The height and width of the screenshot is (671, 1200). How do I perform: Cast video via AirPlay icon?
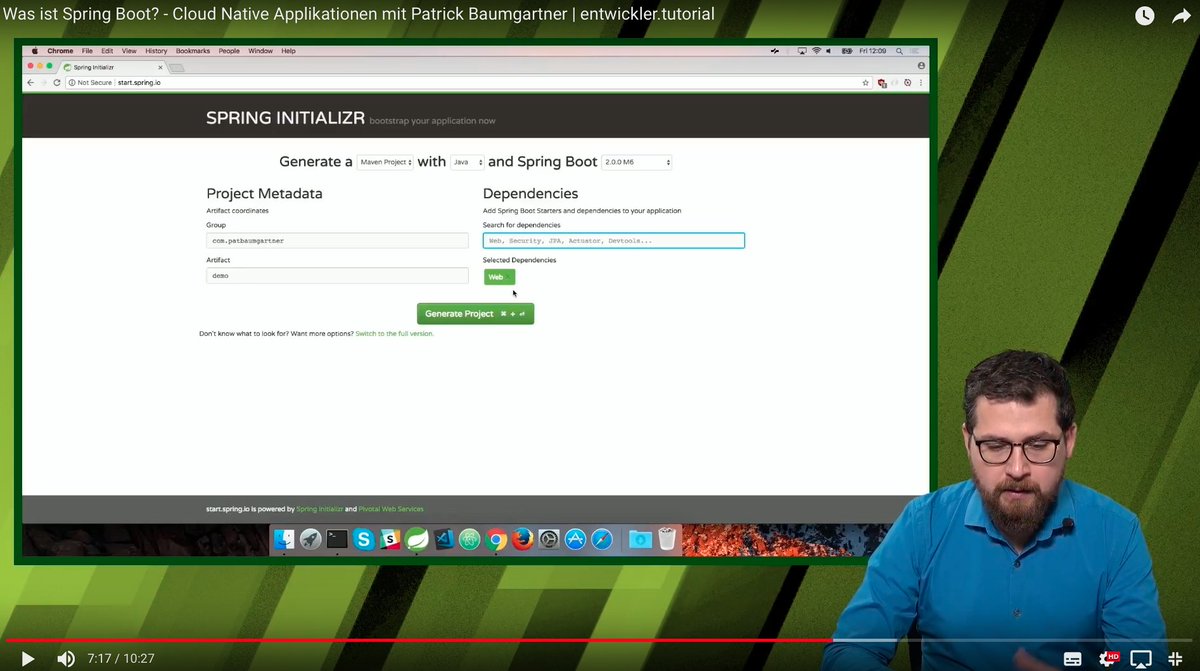point(1141,658)
